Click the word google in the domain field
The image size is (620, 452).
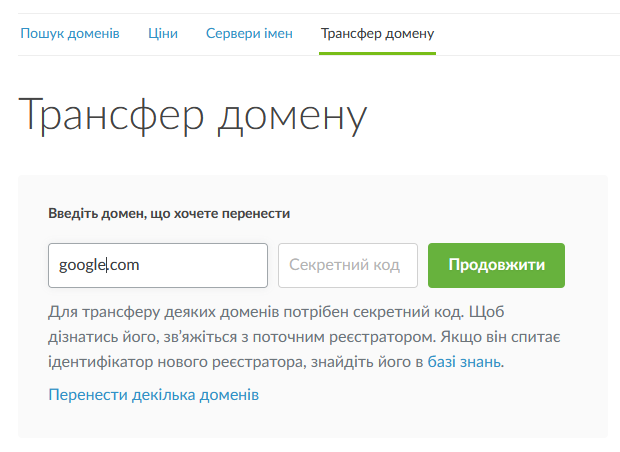point(82,265)
